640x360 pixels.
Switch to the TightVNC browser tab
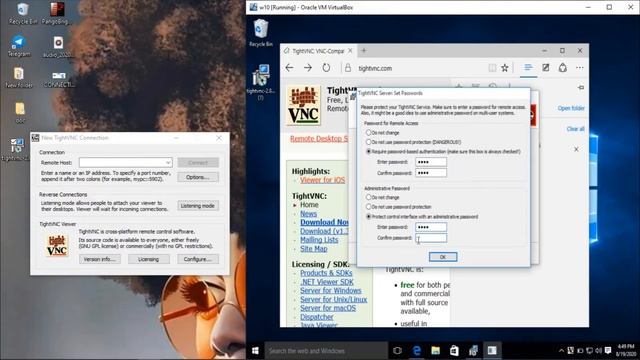coord(318,51)
